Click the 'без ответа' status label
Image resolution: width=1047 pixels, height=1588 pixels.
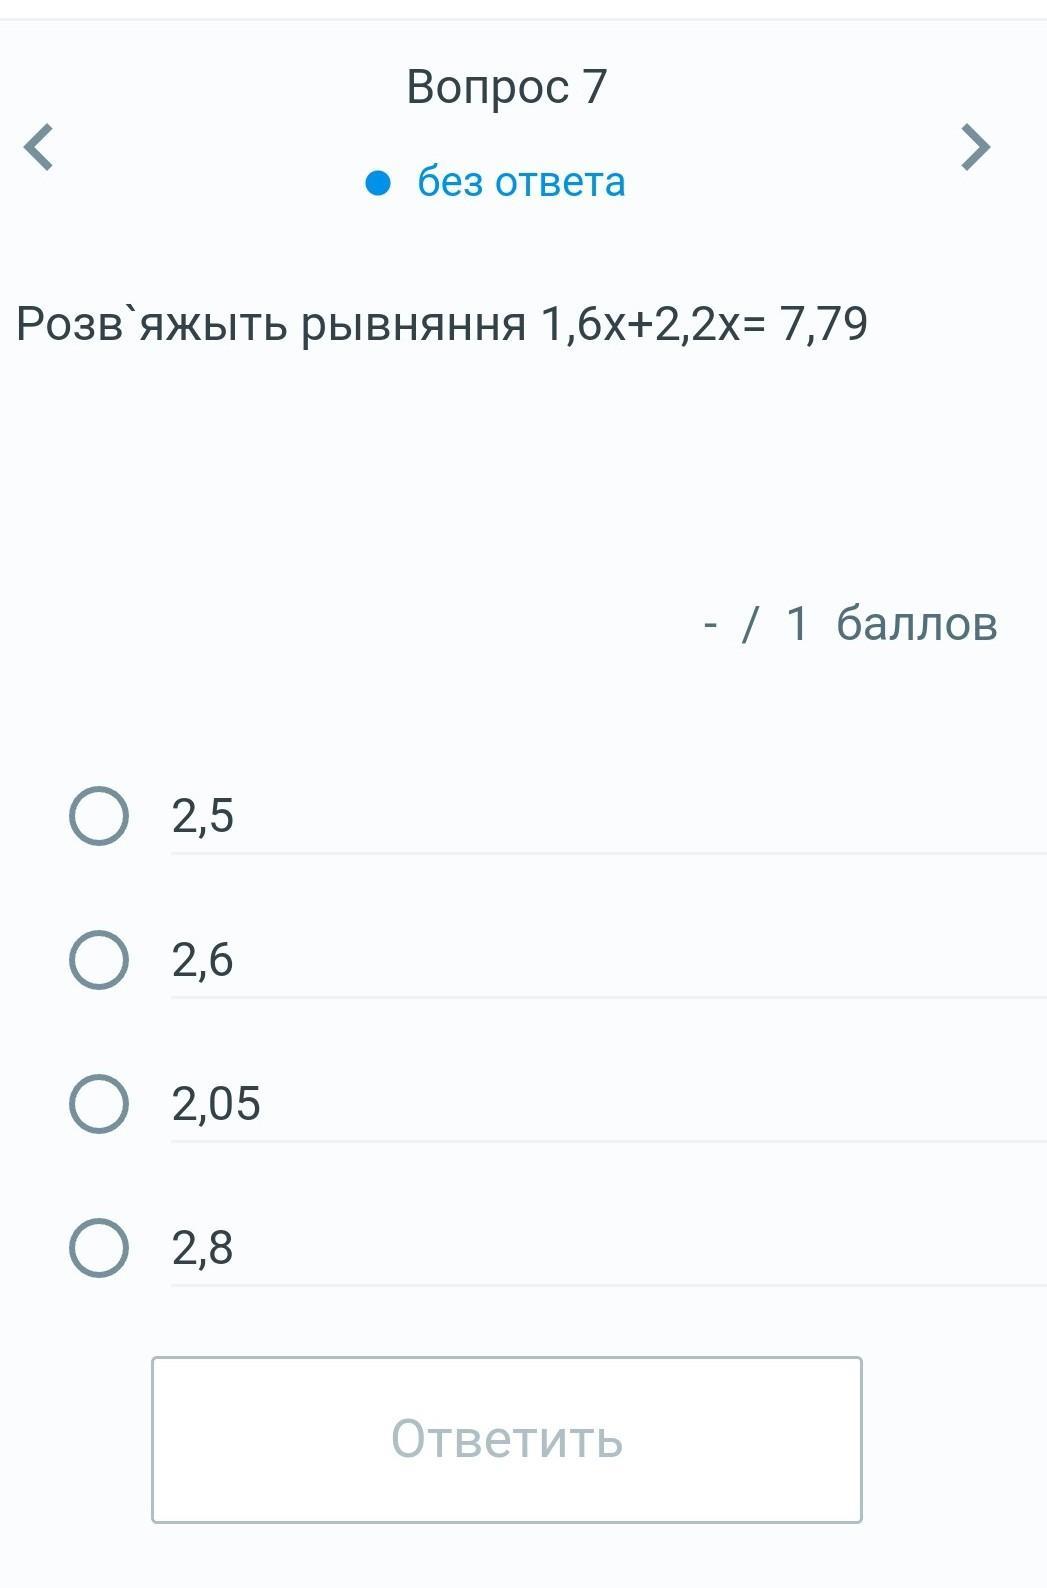point(521,182)
